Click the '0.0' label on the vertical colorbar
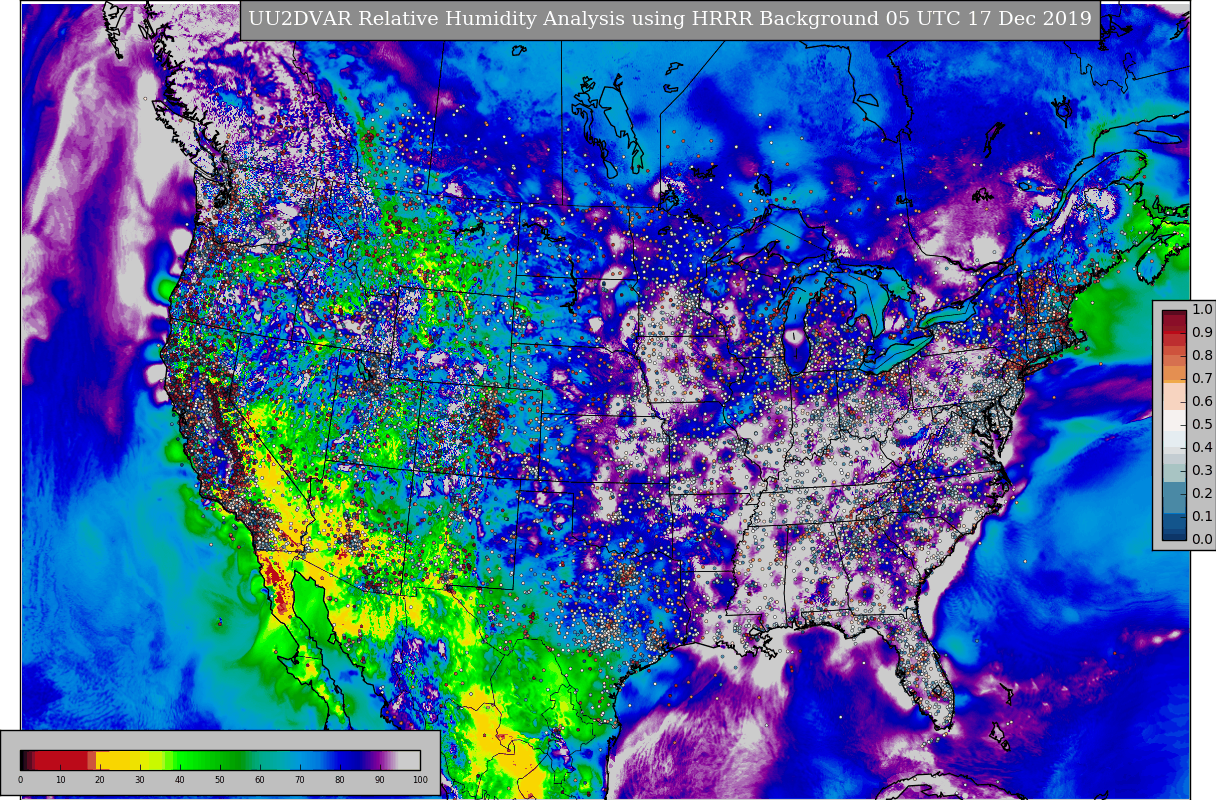The height and width of the screenshot is (800, 1216). tap(1202, 539)
